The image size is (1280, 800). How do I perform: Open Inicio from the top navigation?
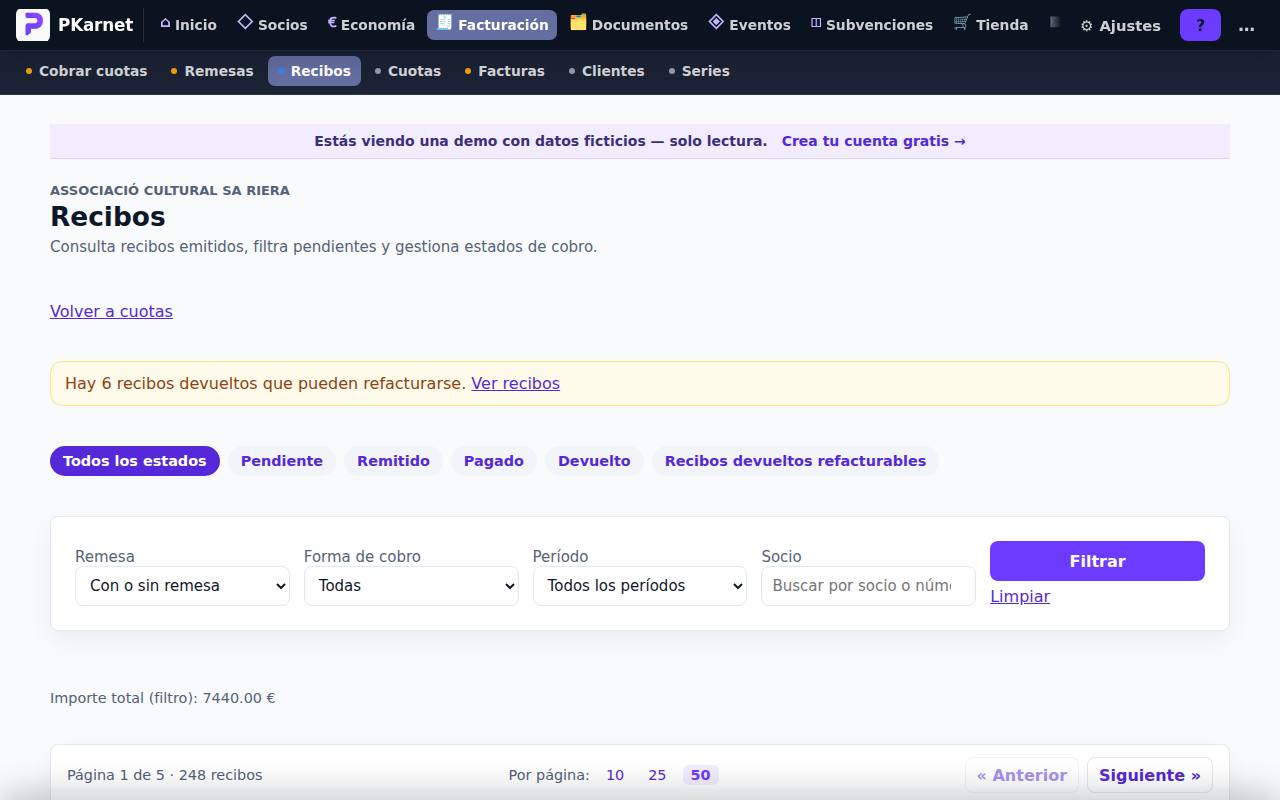188,25
